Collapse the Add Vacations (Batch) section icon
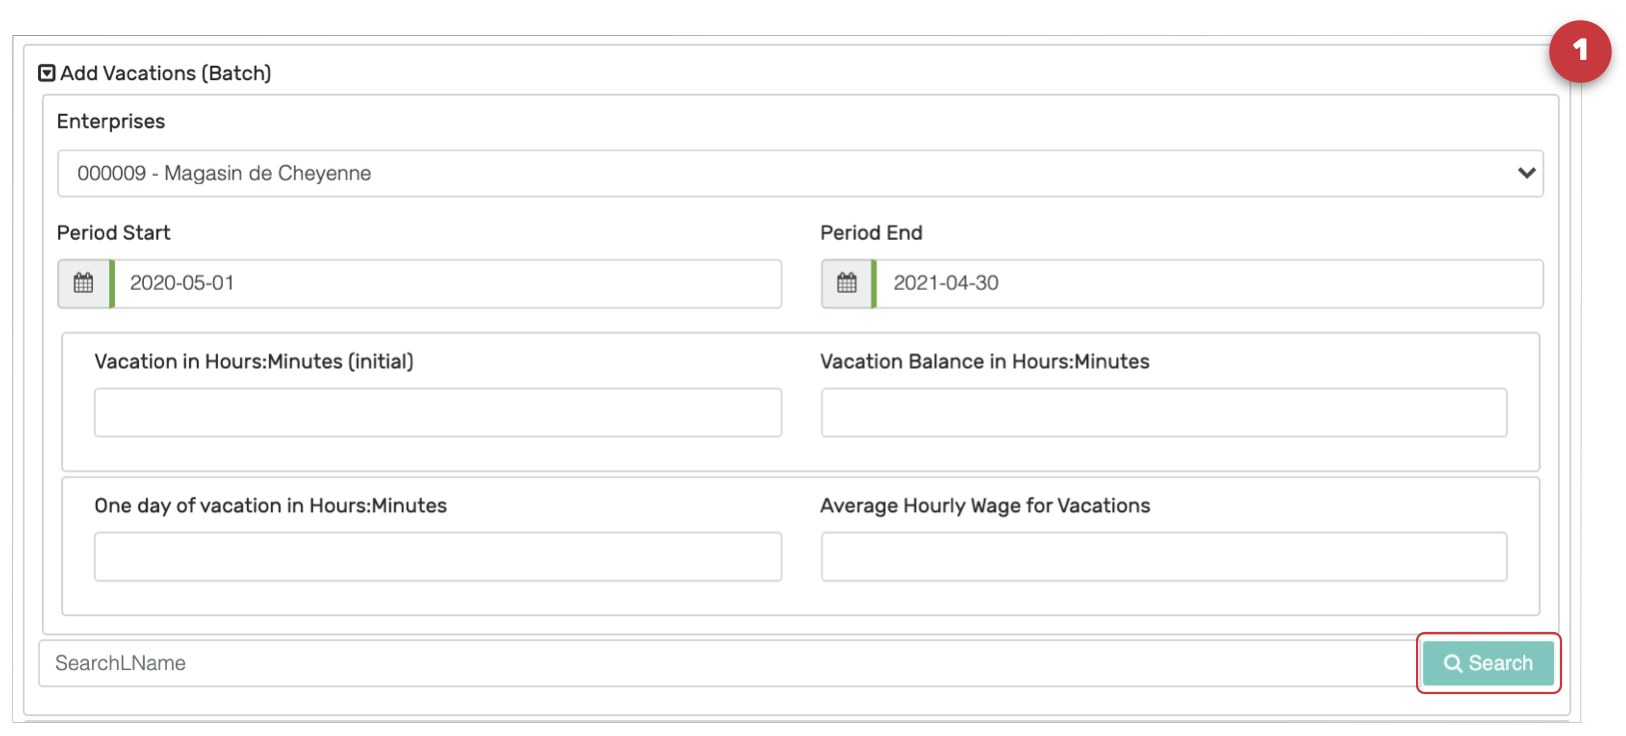Screen dimensions: 1626x736 46,73
